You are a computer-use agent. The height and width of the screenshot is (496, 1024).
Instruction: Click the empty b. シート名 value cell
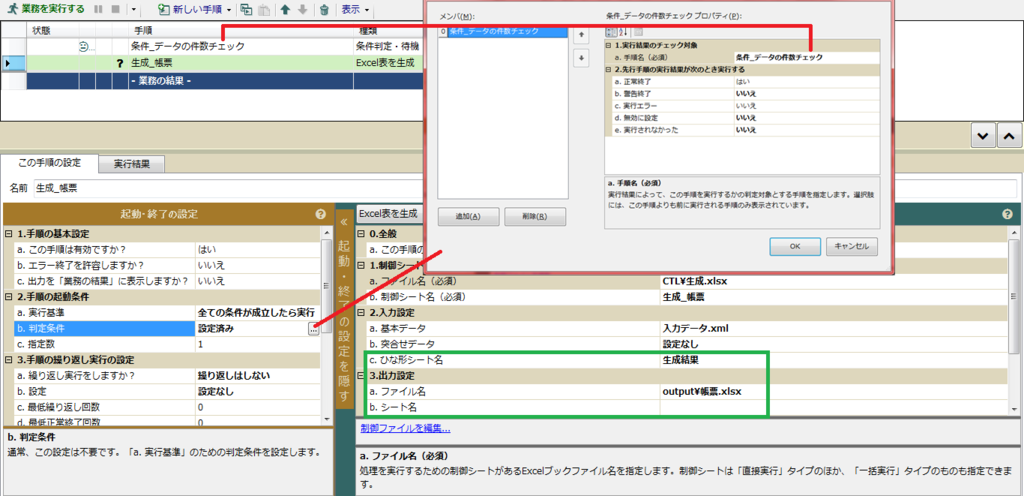834,407
